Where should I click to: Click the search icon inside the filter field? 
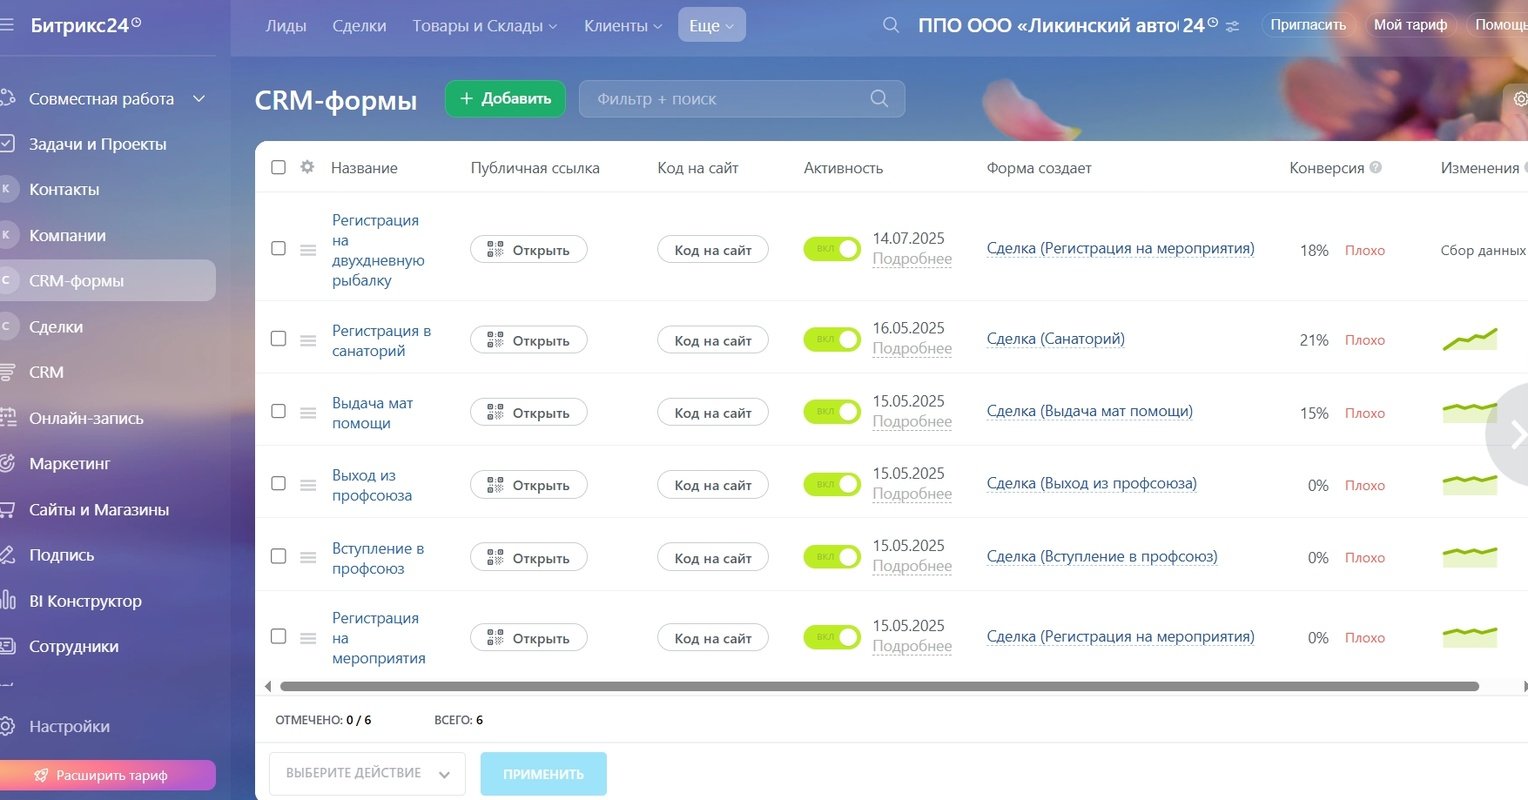[x=879, y=98]
